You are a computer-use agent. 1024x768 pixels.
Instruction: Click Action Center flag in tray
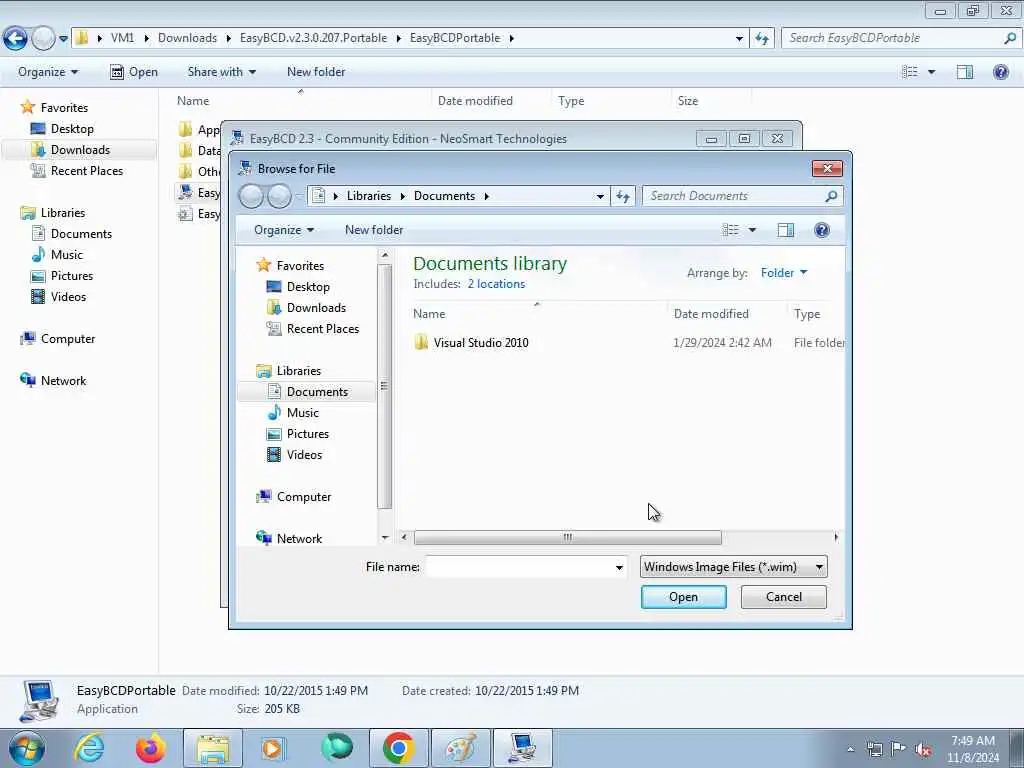899,750
